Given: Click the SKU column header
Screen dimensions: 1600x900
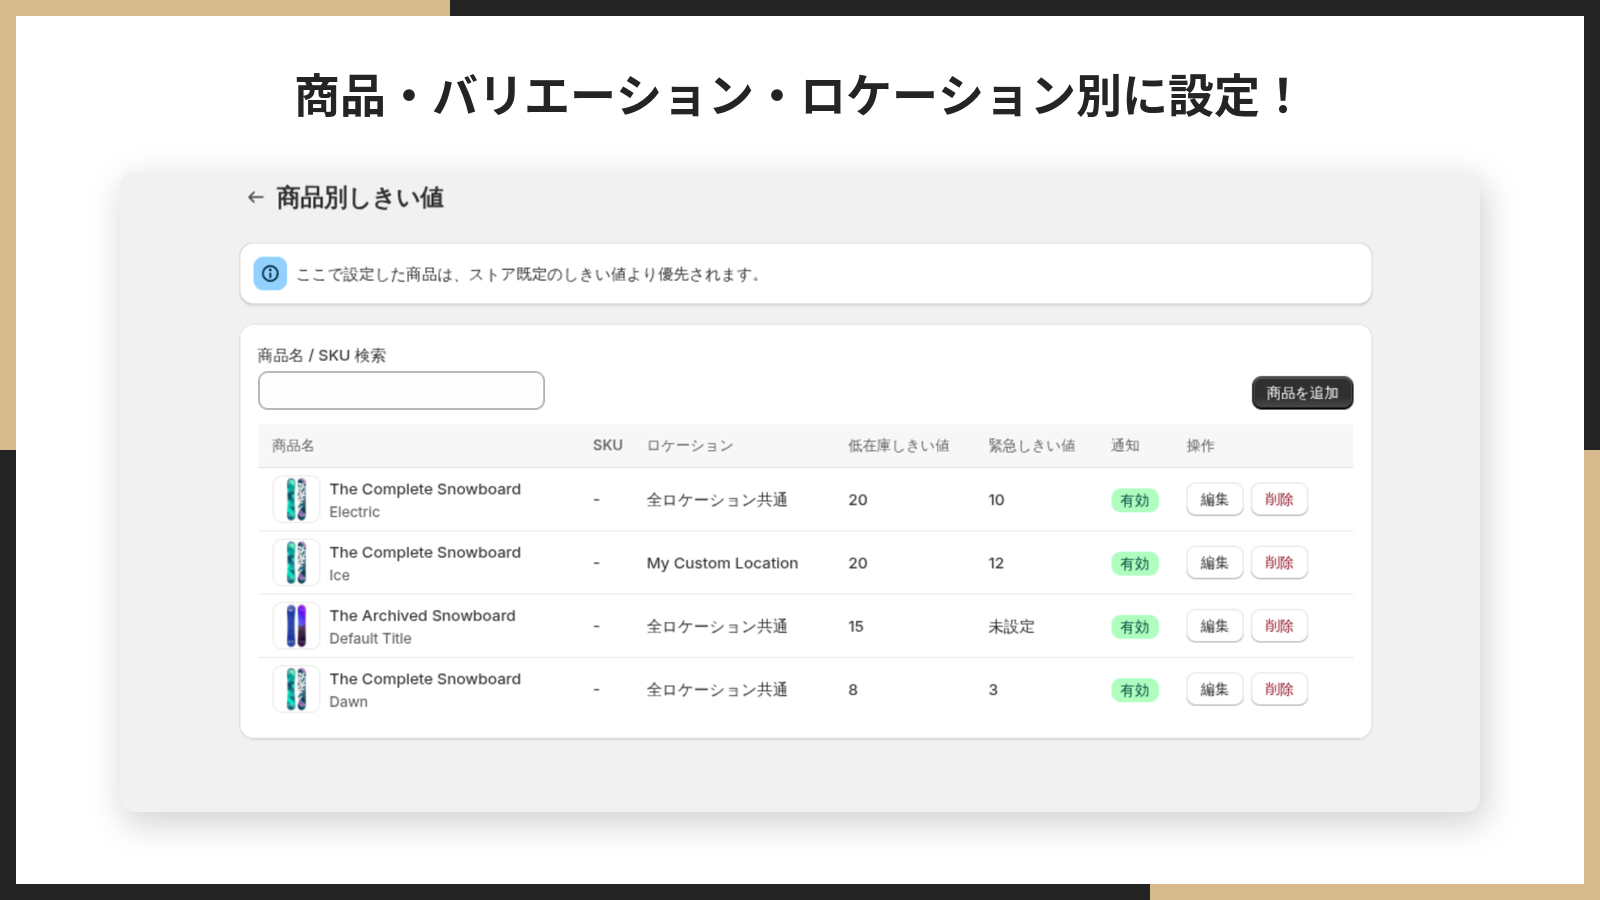Looking at the screenshot, I should pos(607,445).
